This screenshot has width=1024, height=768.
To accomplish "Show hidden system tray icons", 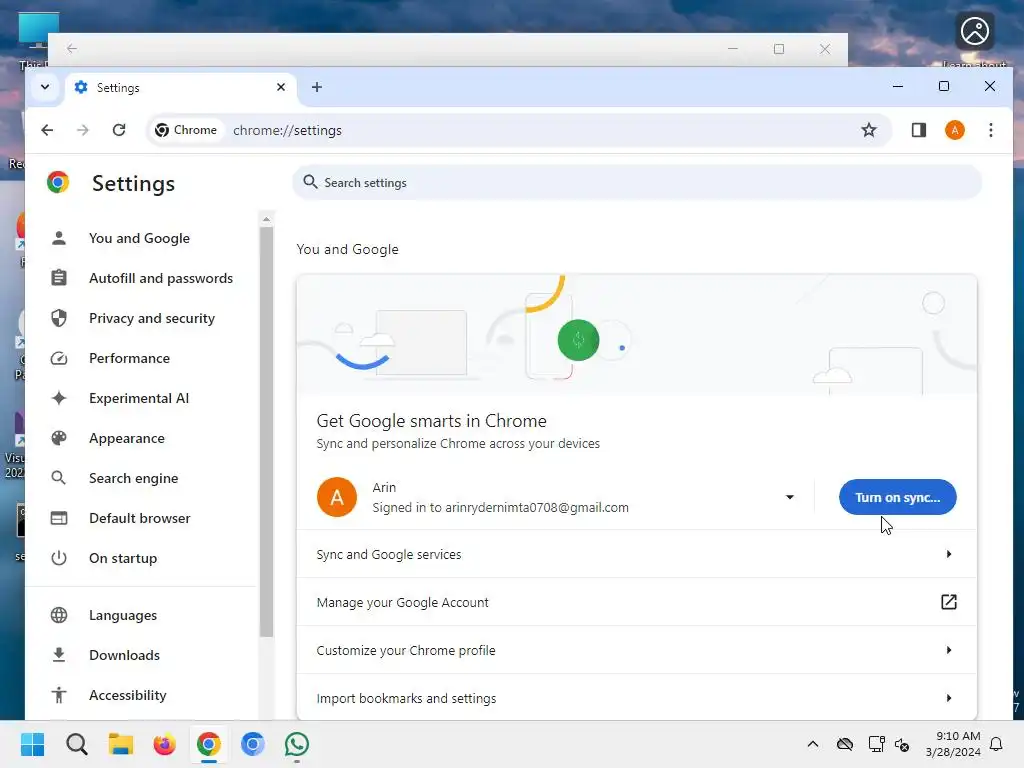I will (813, 744).
